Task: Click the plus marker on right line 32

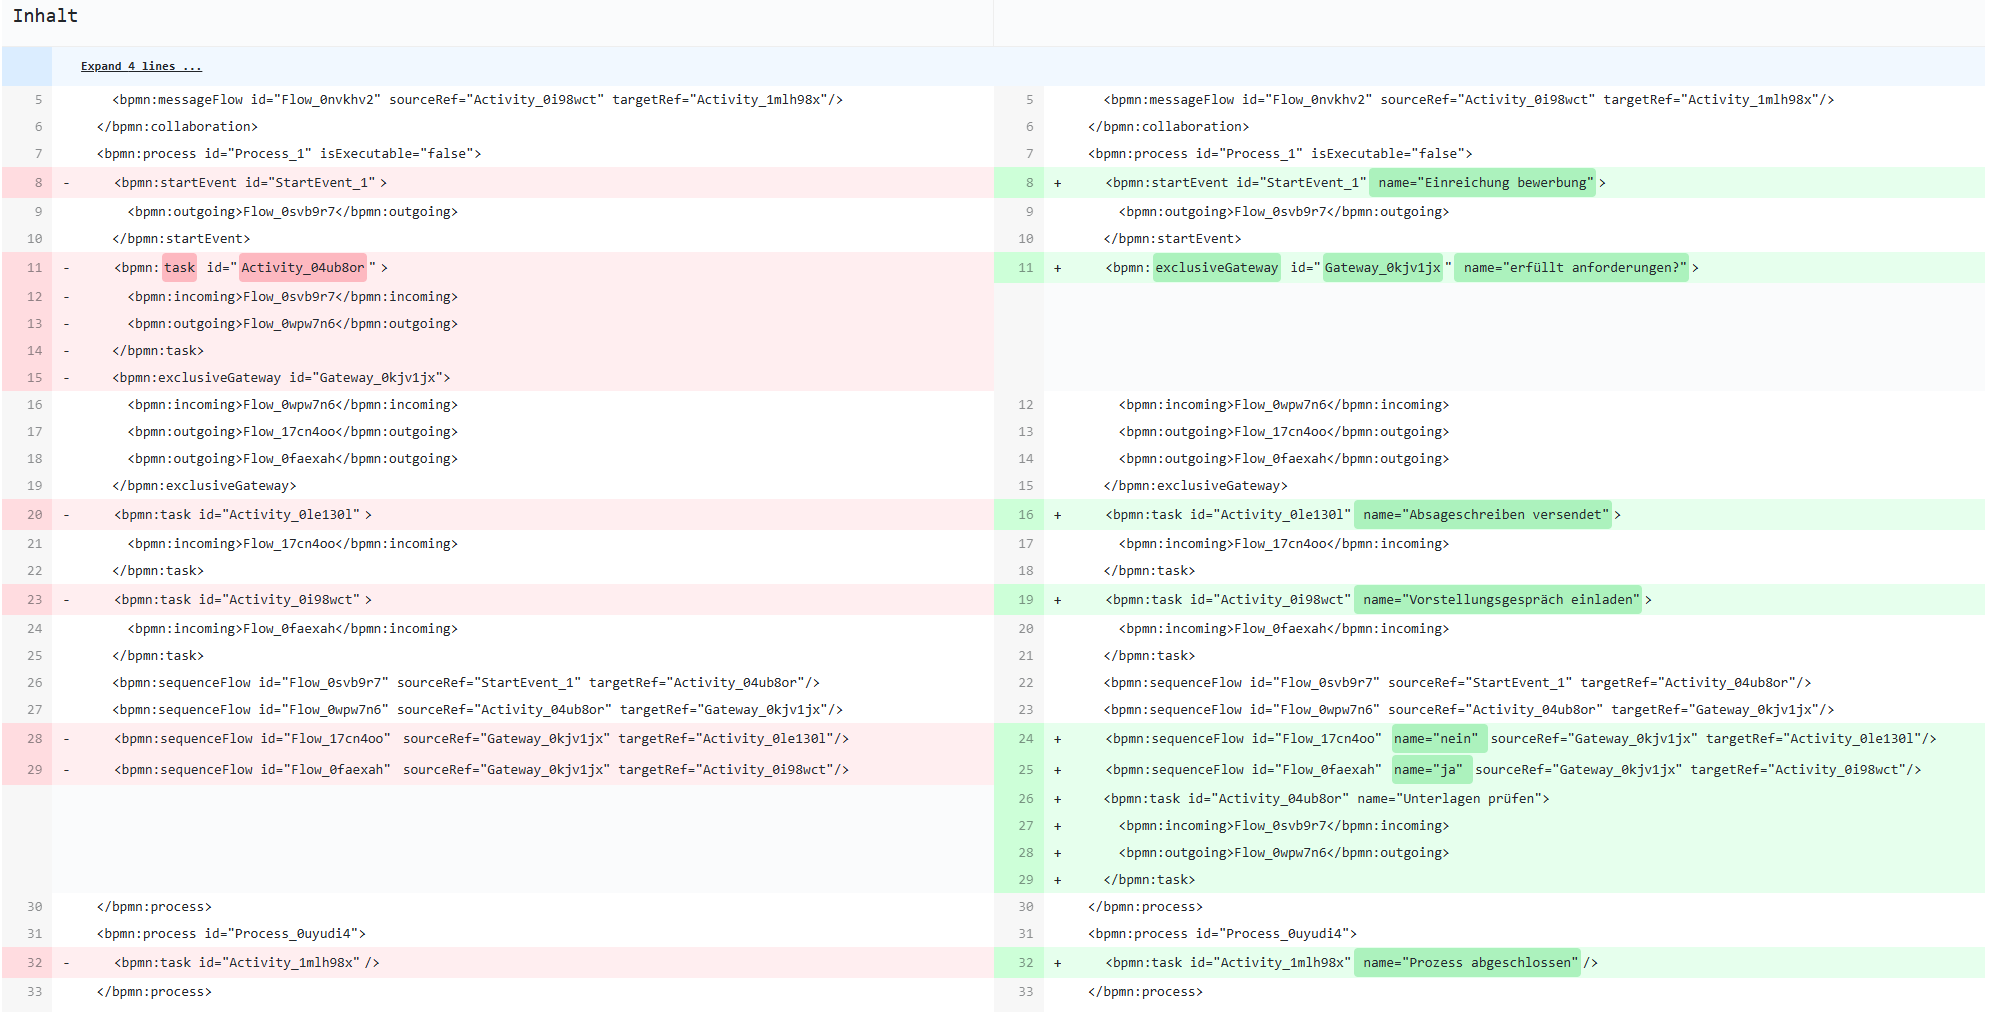Action: (1057, 963)
